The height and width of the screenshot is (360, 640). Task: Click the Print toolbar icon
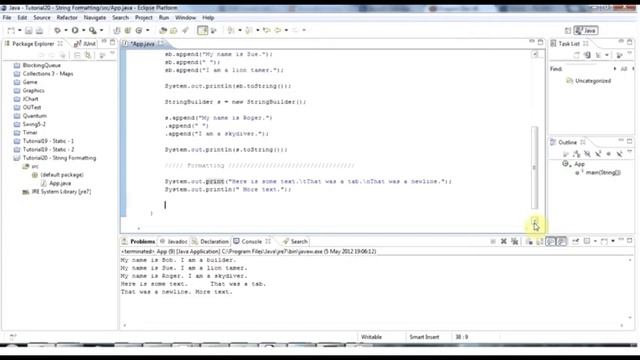coord(39,30)
